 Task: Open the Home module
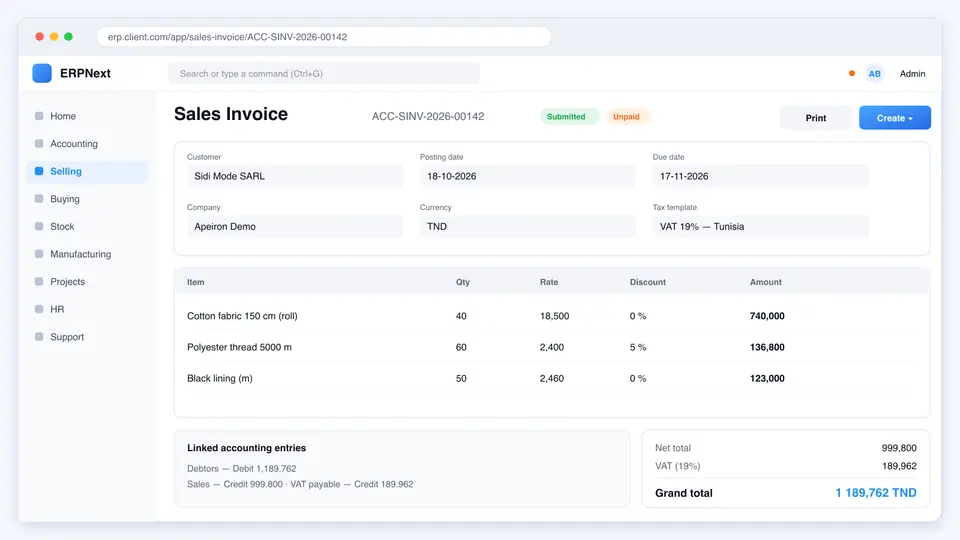pyautogui.click(x=63, y=116)
